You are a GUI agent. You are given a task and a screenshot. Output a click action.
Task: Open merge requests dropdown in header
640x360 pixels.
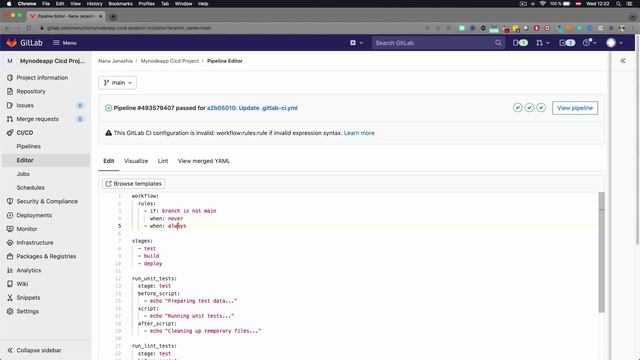543,43
